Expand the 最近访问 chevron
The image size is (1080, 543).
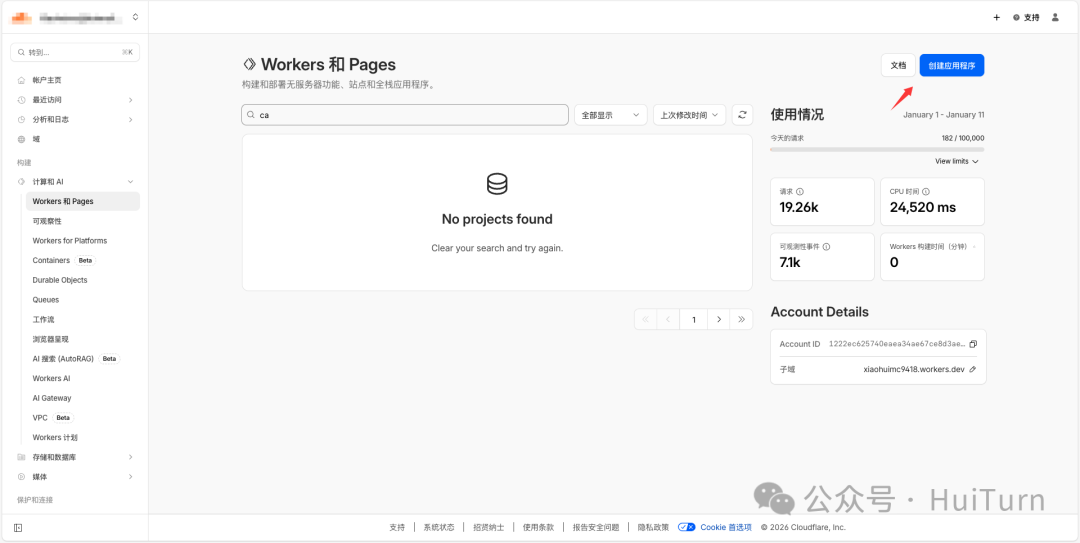(x=131, y=100)
